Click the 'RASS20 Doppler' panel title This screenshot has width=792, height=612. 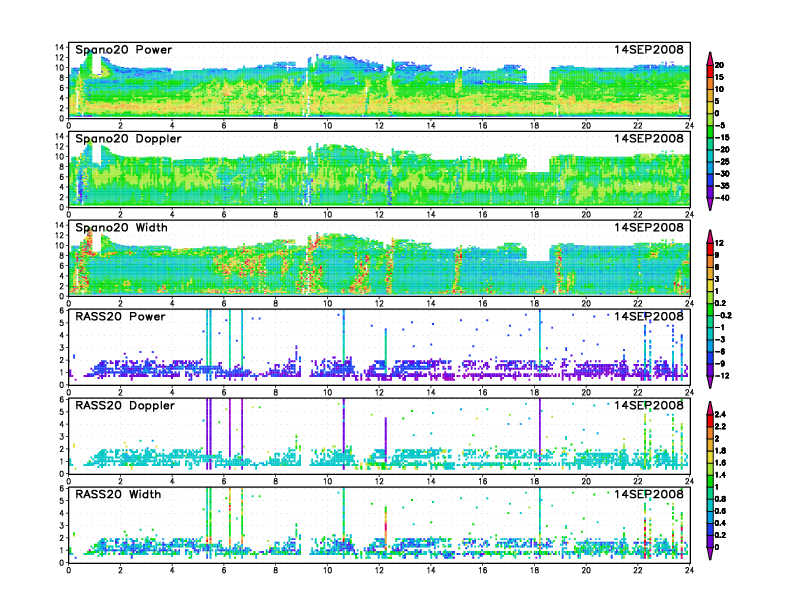(x=125, y=405)
